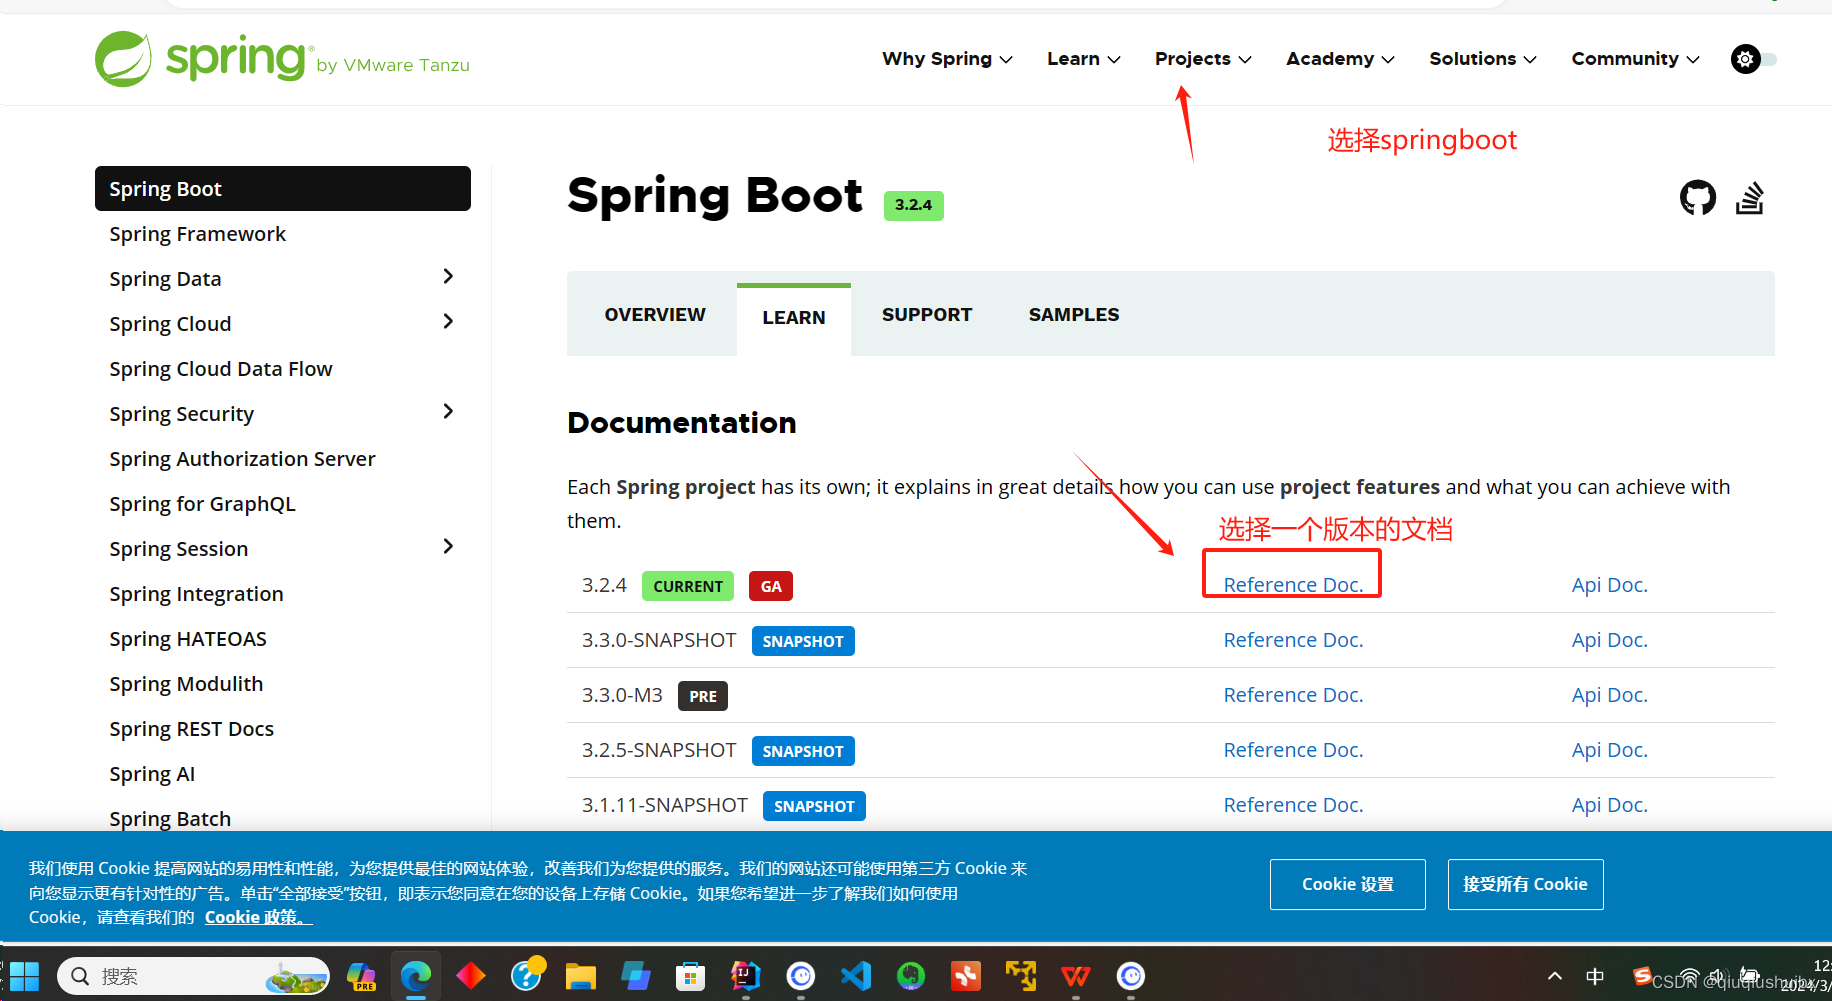Open Spring Modulith project
Screen dimensions: 1832x1001
pyautogui.click(x=187, y=684)
